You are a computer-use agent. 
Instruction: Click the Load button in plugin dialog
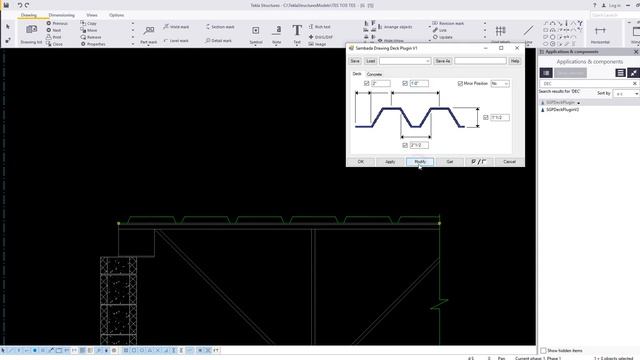[x=371, y=61]
